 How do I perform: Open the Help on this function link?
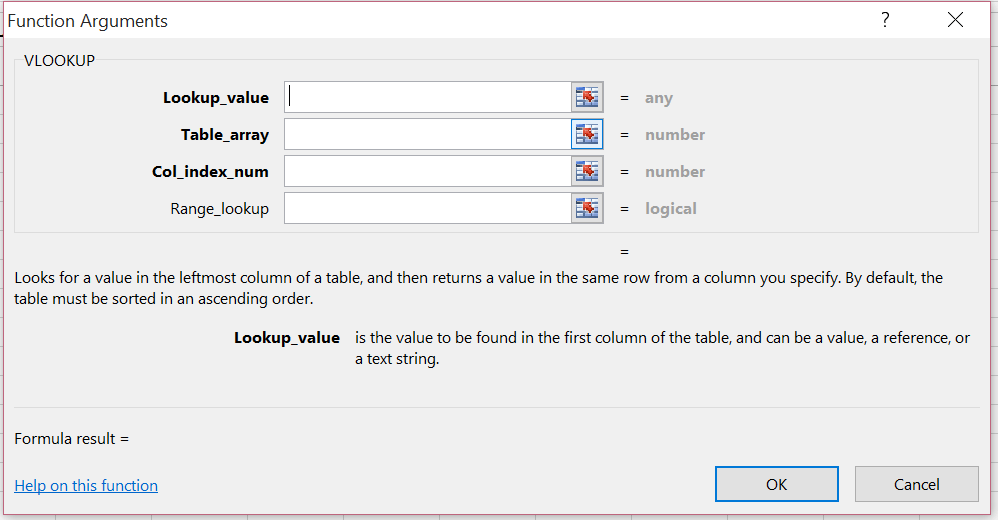point(86,486)
